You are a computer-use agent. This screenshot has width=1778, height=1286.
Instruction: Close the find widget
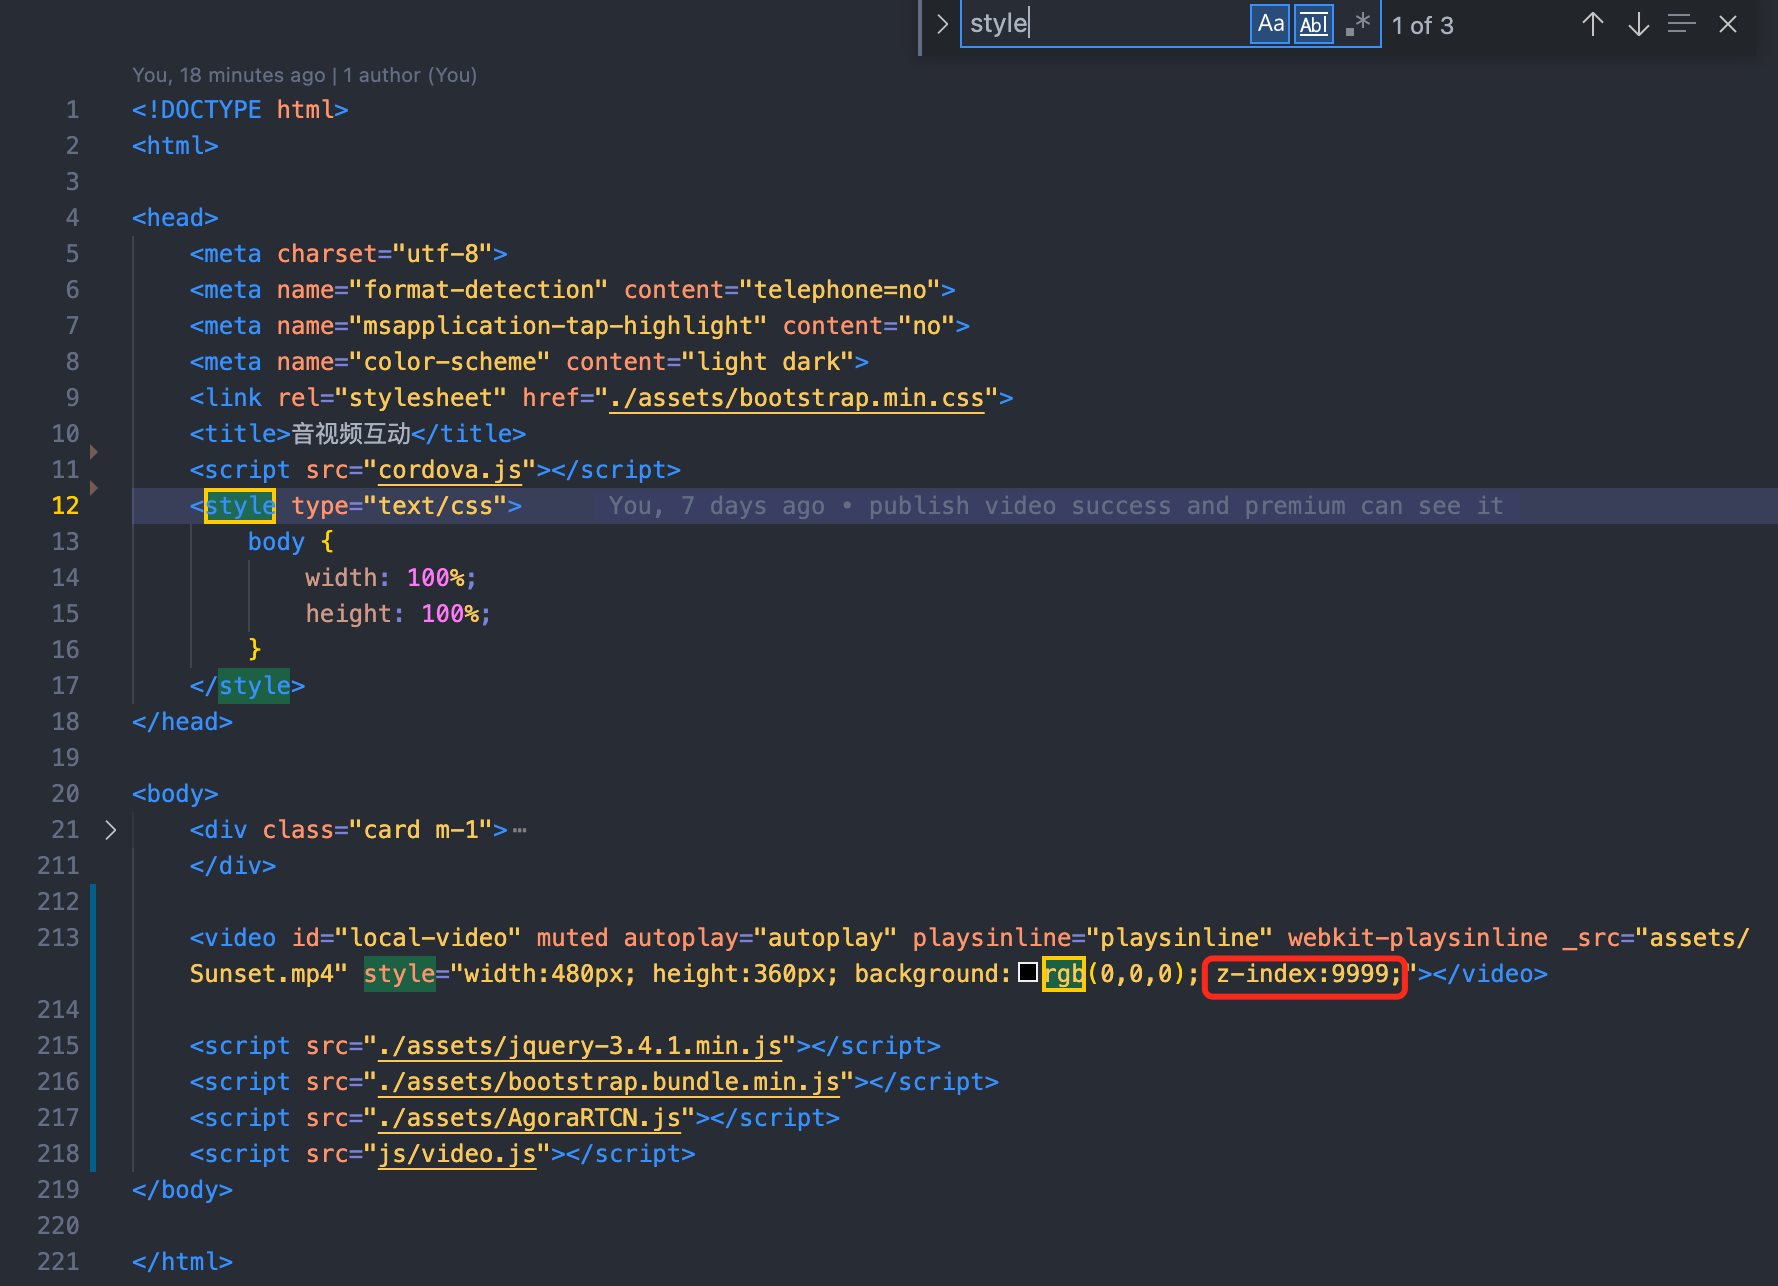coord(1728,24)
